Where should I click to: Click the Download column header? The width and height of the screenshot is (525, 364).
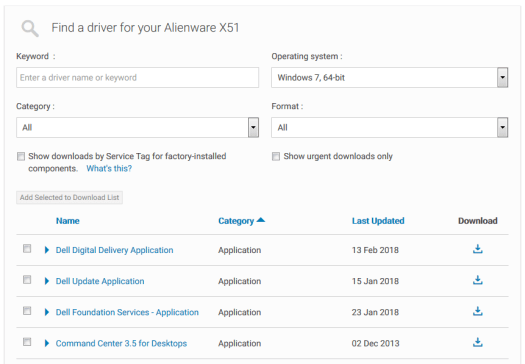pyautogui.click(x=477, y=221)
